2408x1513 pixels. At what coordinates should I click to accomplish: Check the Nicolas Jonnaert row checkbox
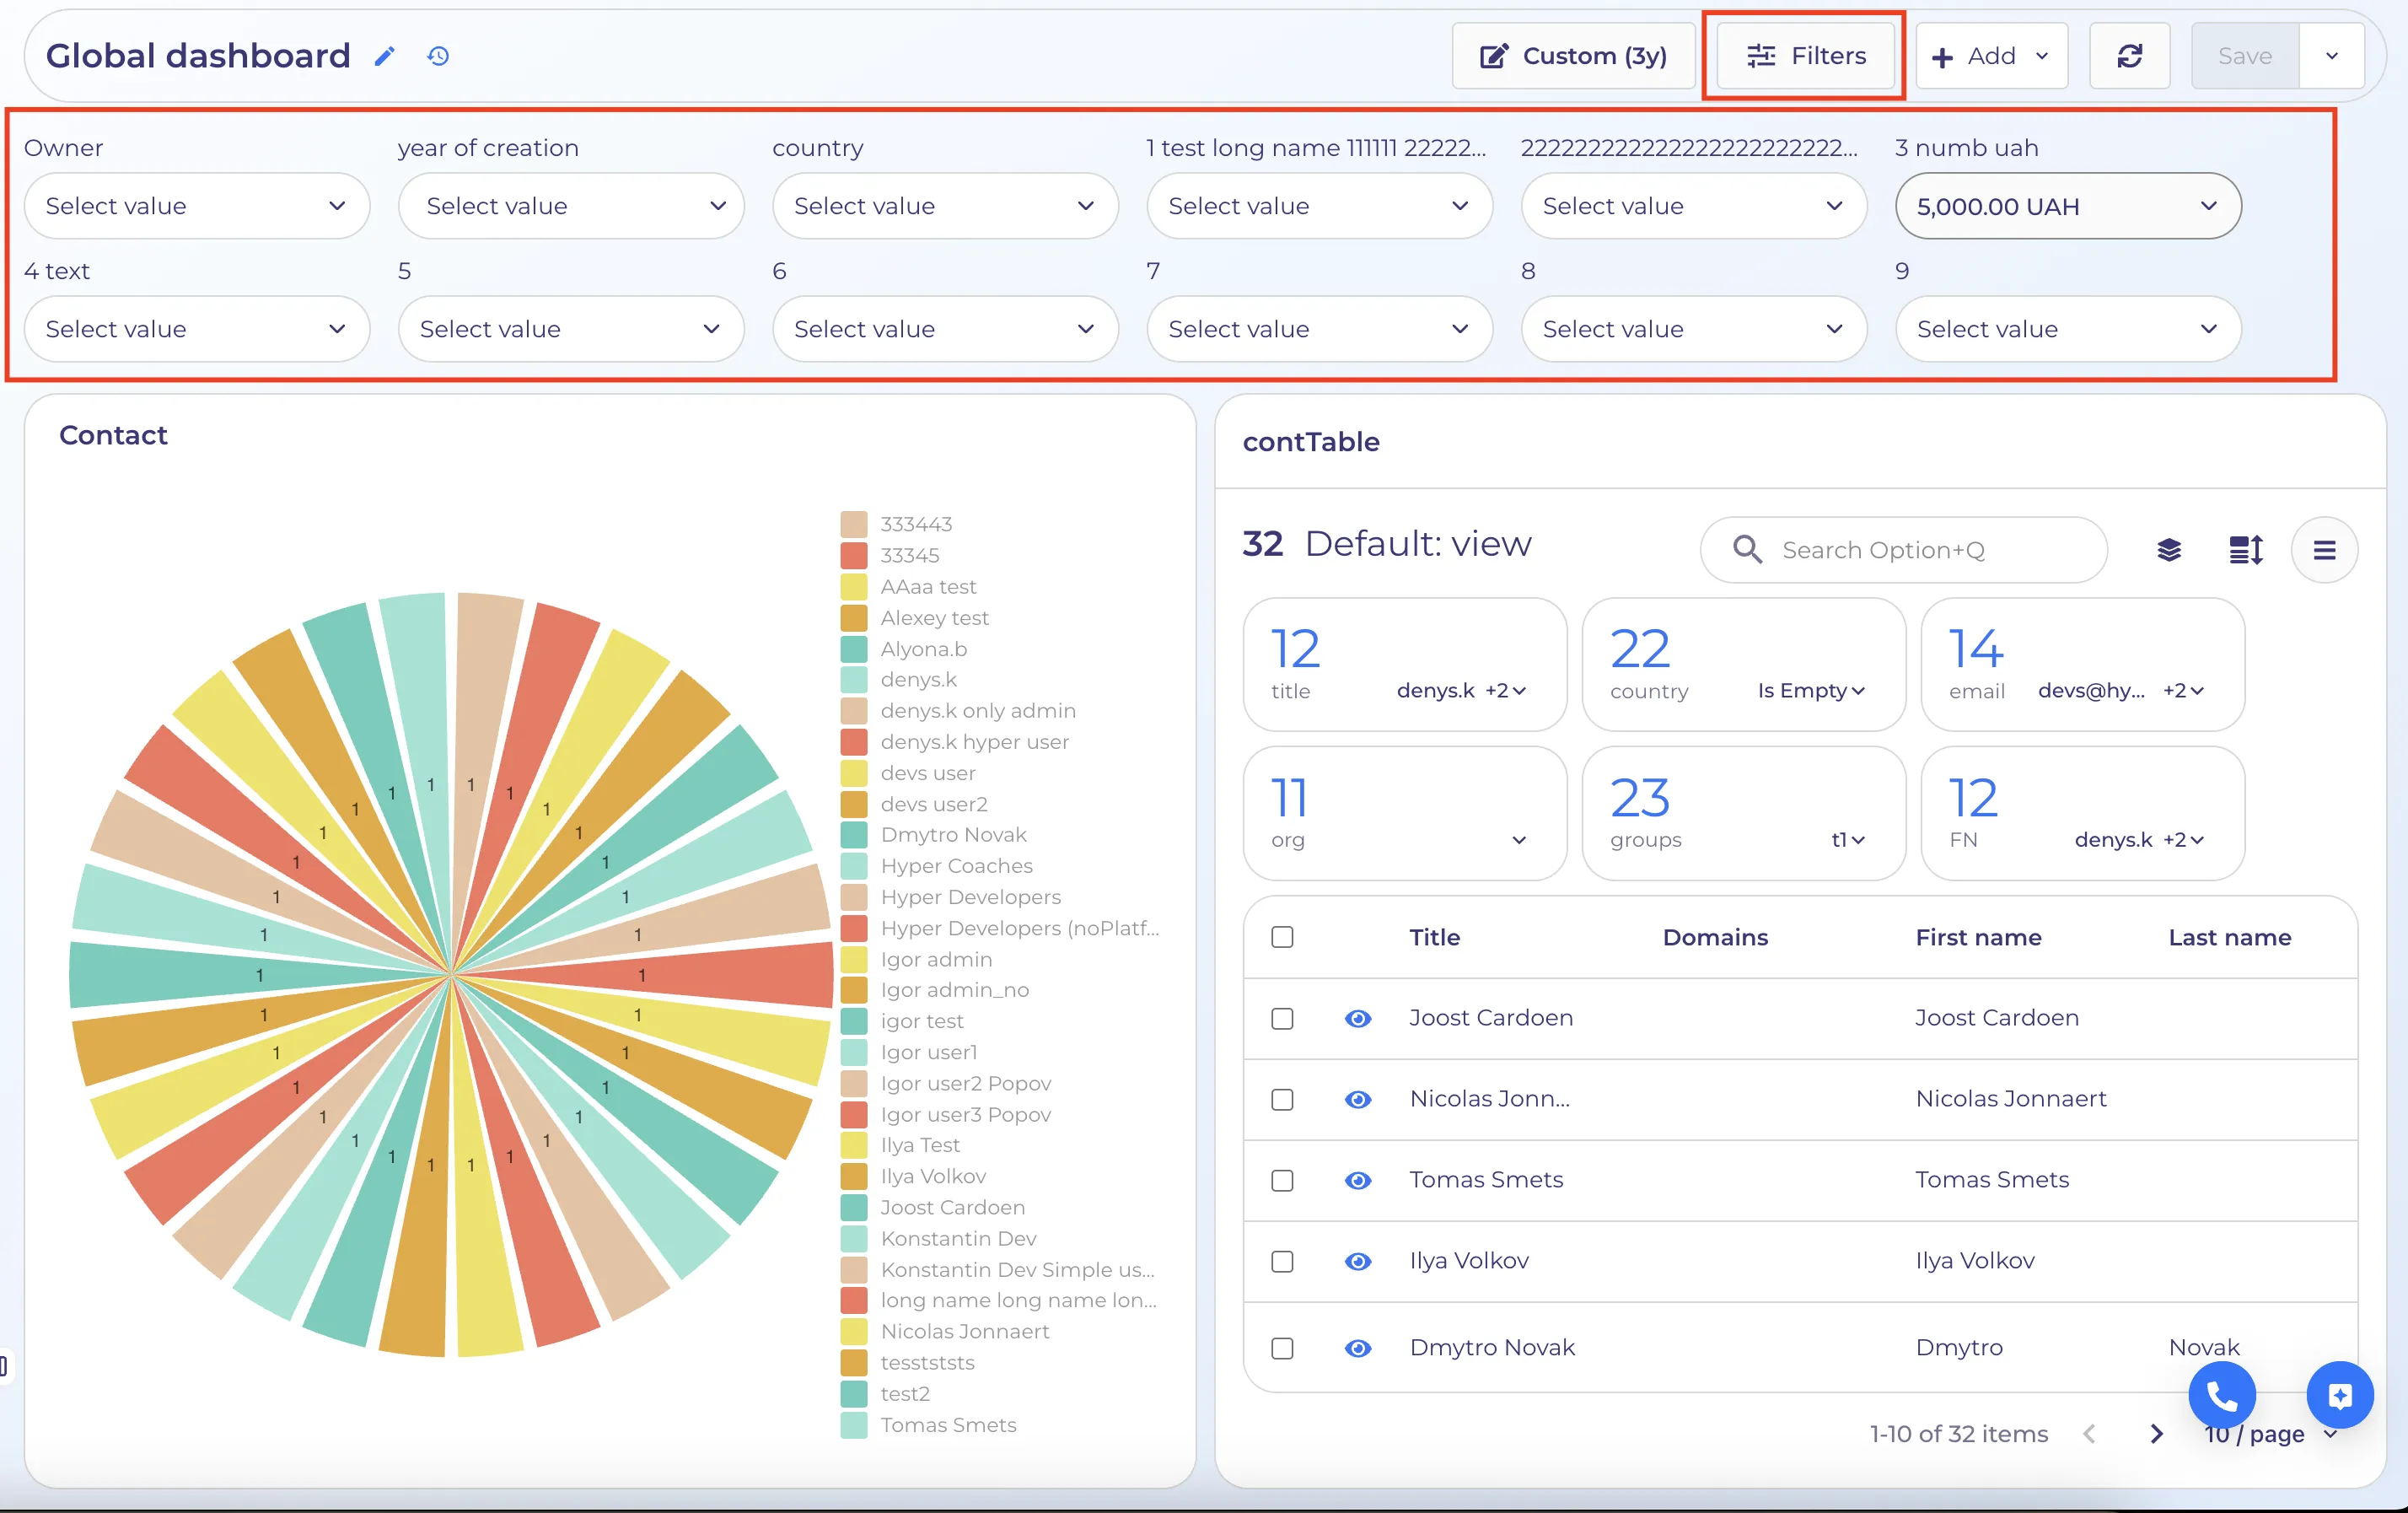[1282, 1099]
